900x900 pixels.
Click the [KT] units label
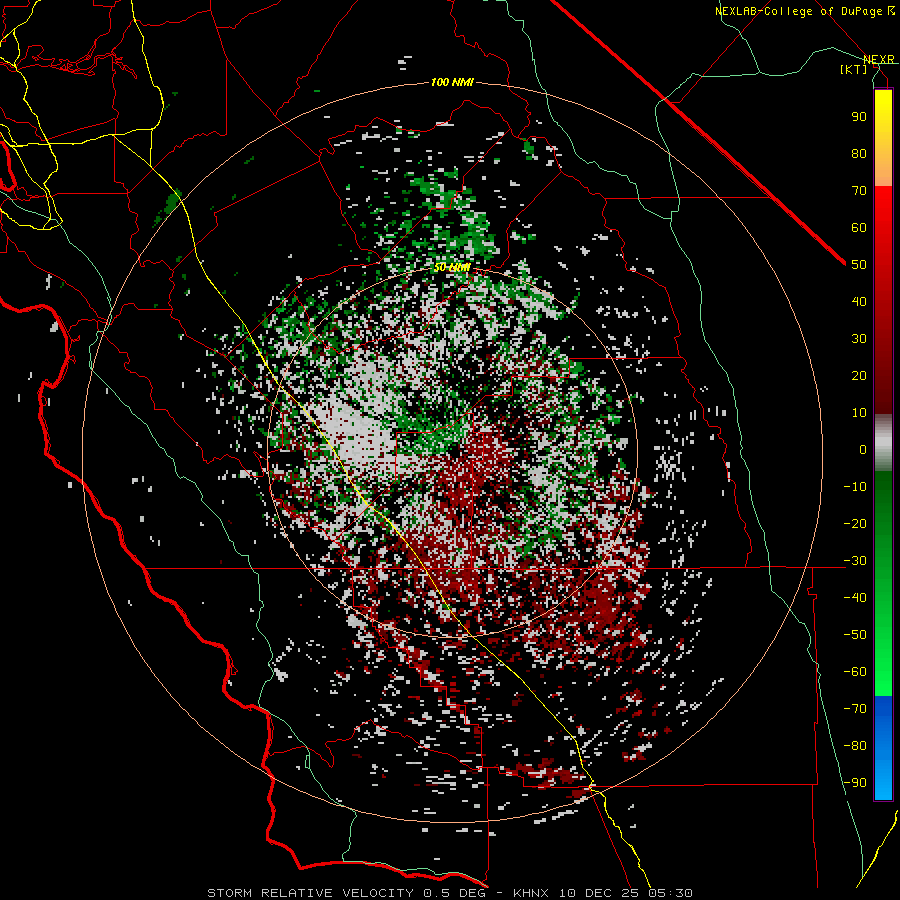pyautogui.click(x=854, y=69)
